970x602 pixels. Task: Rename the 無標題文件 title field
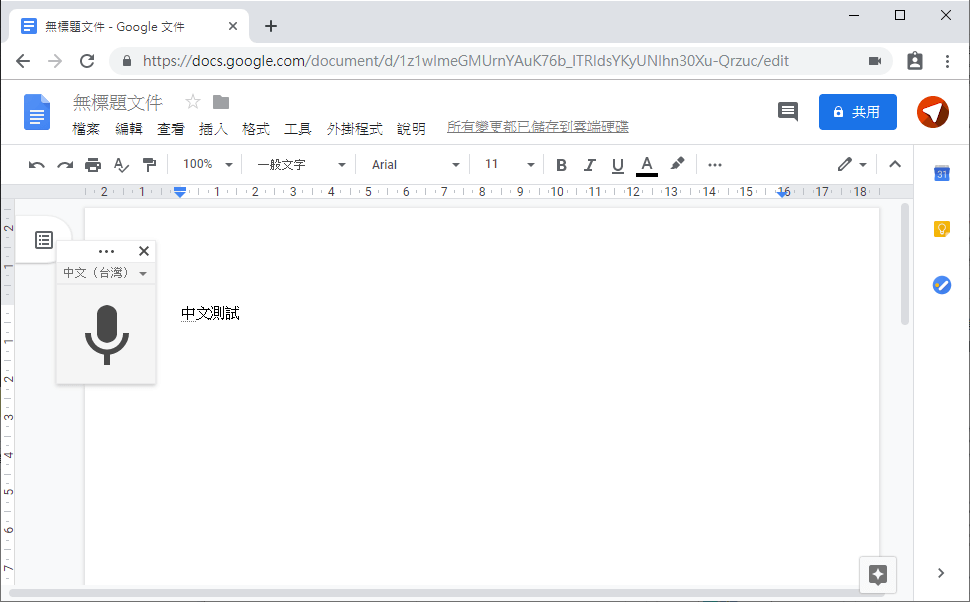(118, 102)
